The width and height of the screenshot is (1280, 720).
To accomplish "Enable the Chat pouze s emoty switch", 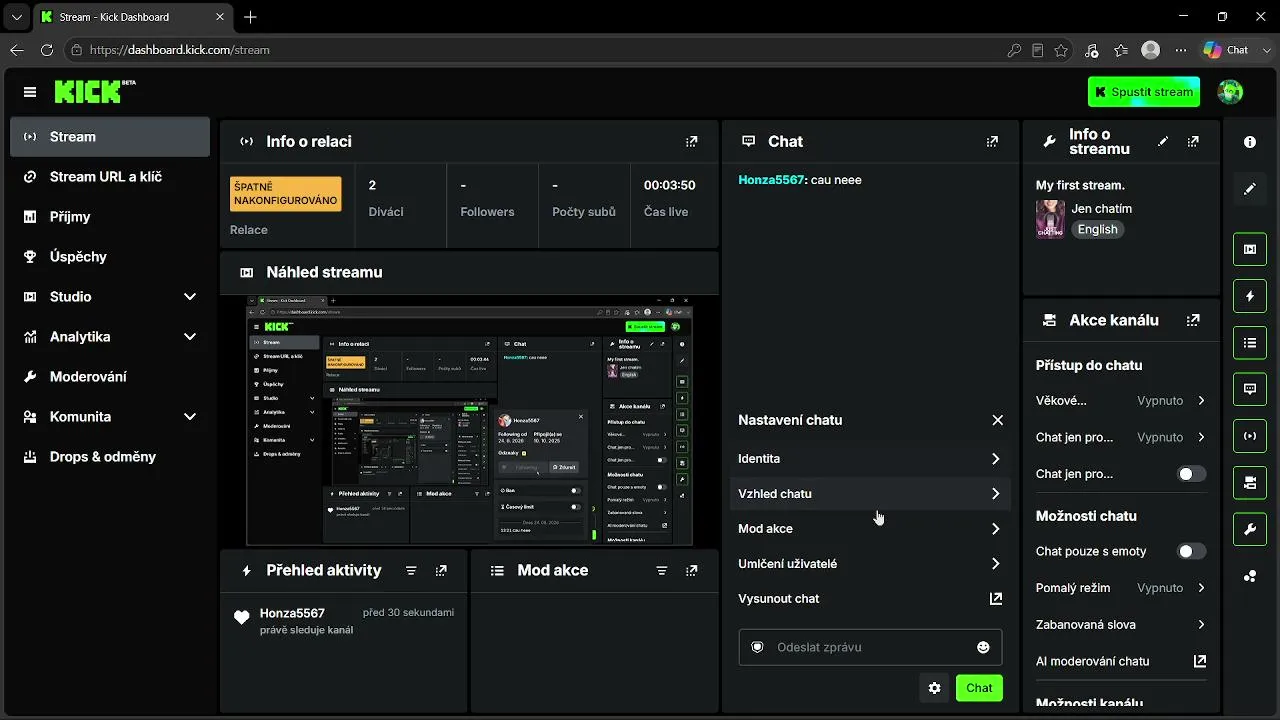I will (1192, 551).
